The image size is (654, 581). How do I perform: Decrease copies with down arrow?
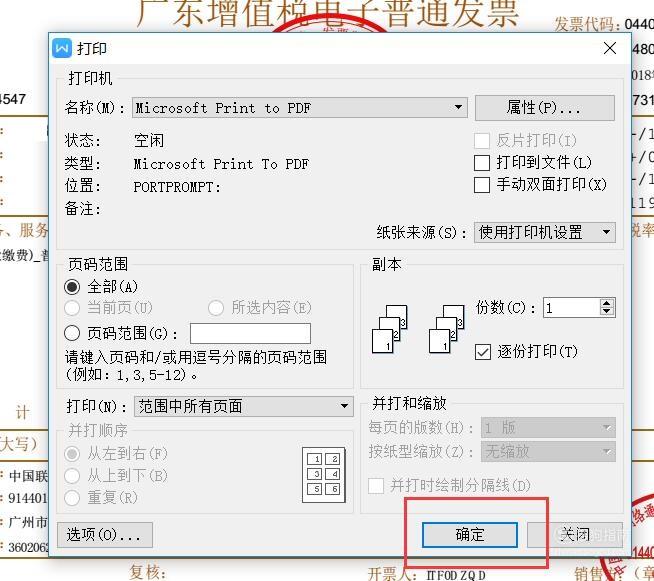pyautogui.click(x=607, y=312)
